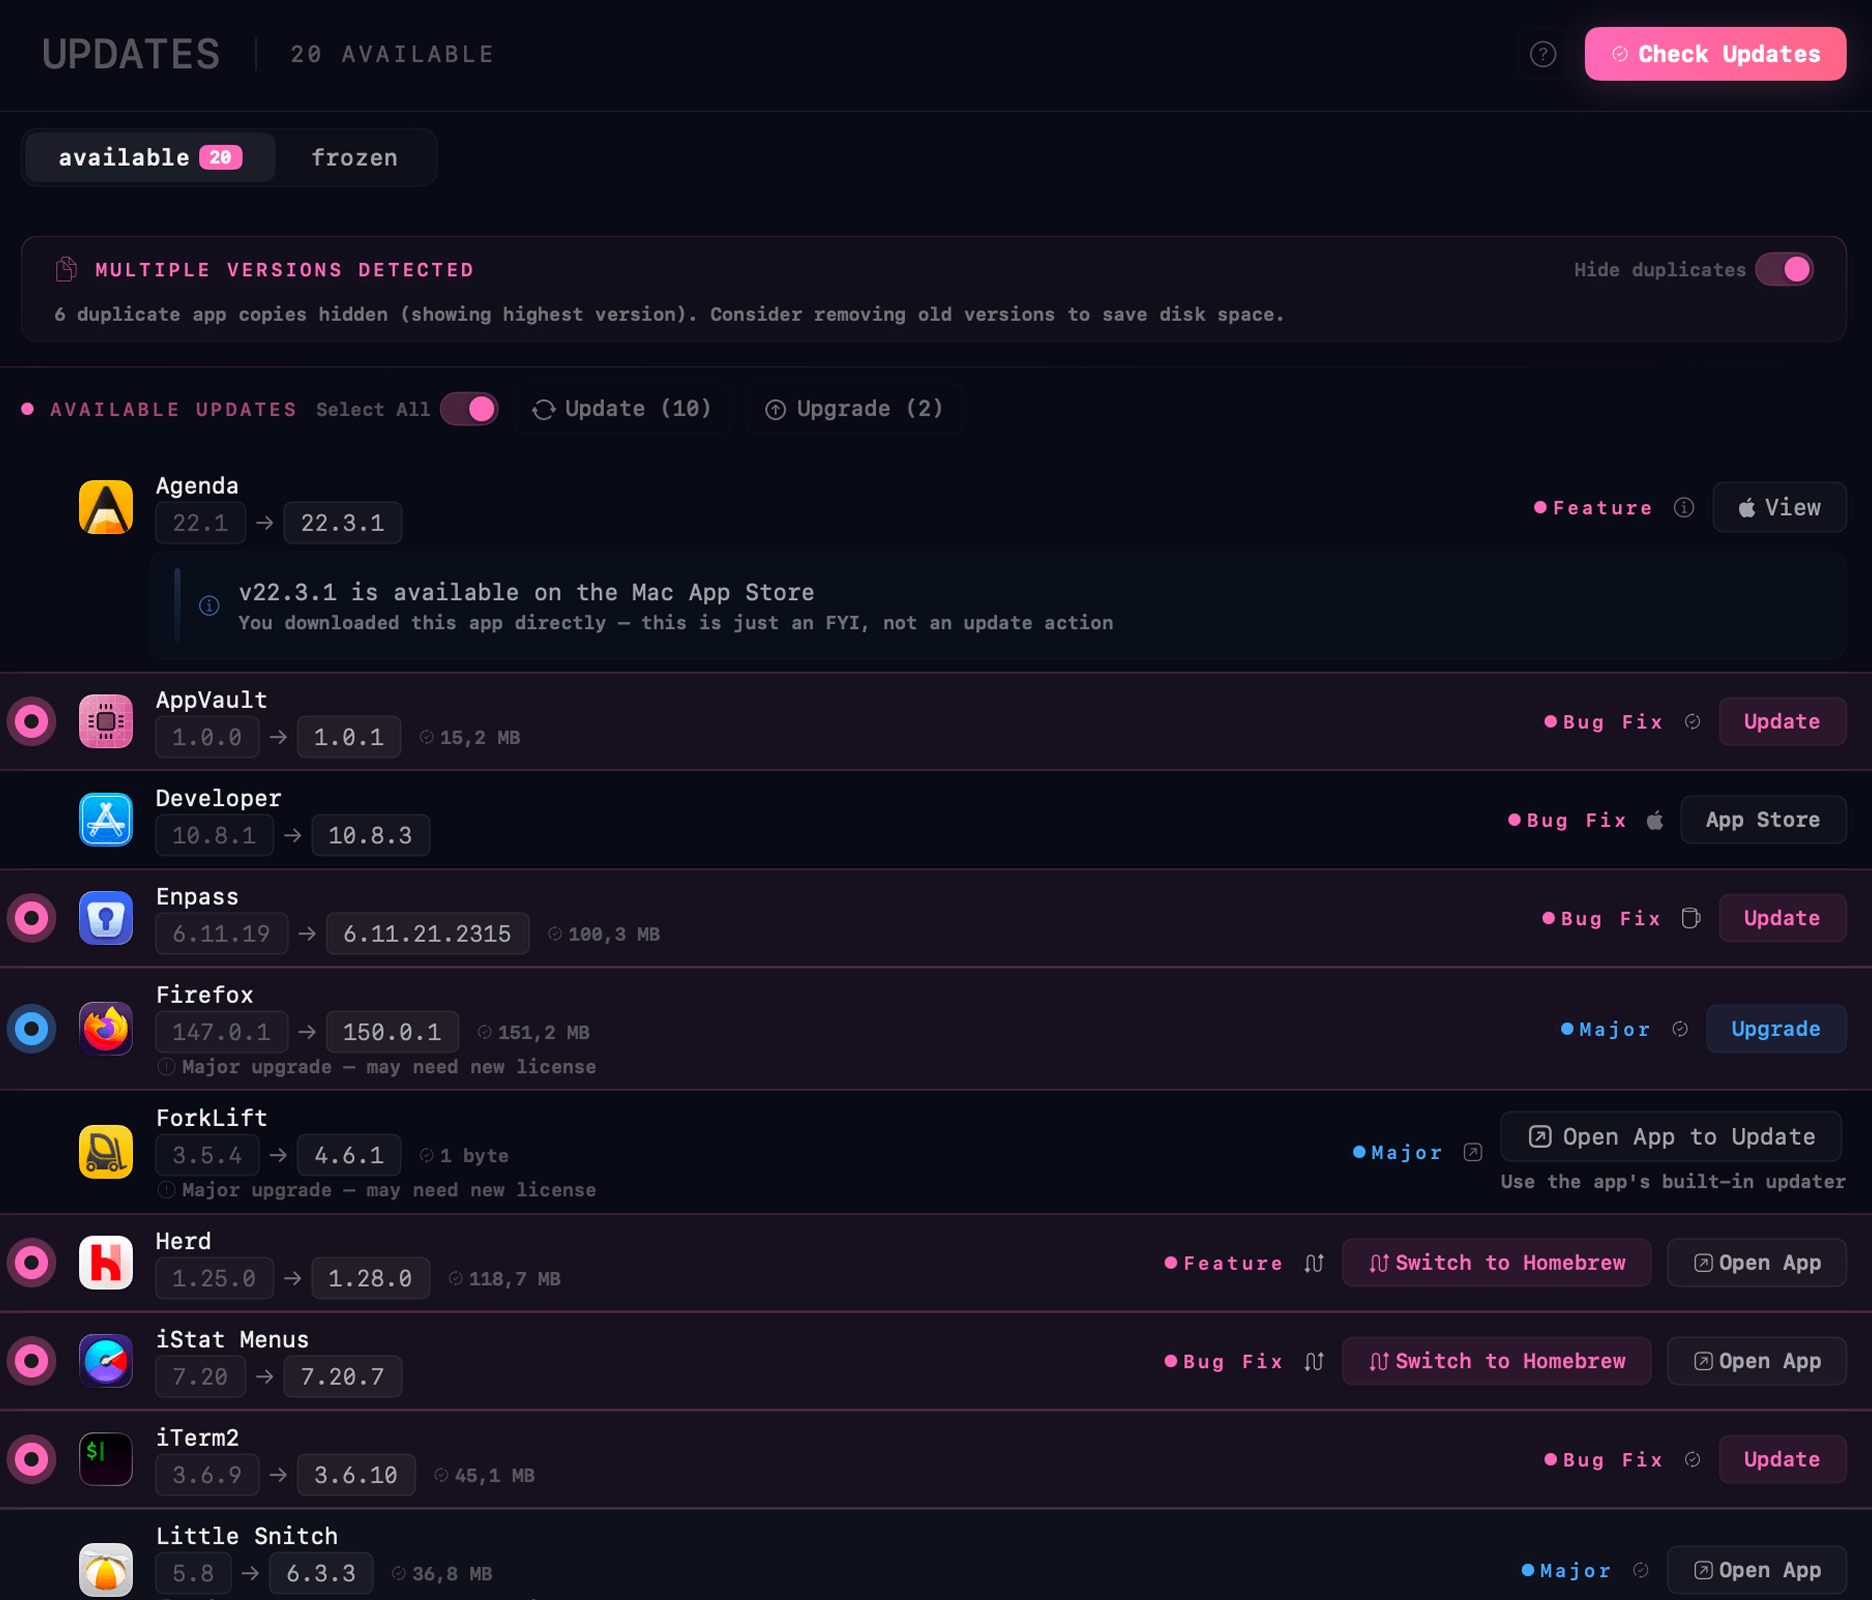Open the help question mark icon
The height and width of the screenshot is (1600, 1872).
[1543, 54]
